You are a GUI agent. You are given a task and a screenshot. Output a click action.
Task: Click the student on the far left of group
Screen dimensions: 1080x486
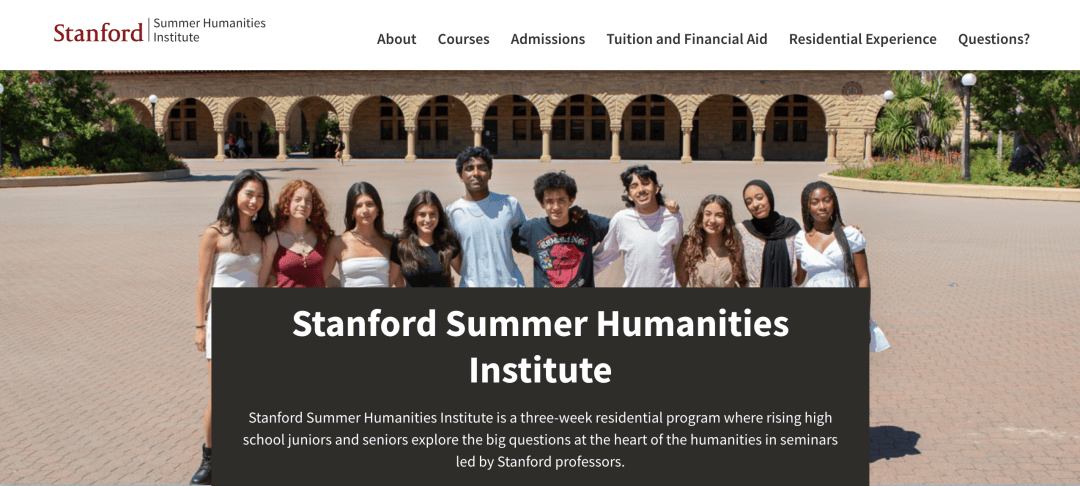pyautogui.click(x=233, y=250)
